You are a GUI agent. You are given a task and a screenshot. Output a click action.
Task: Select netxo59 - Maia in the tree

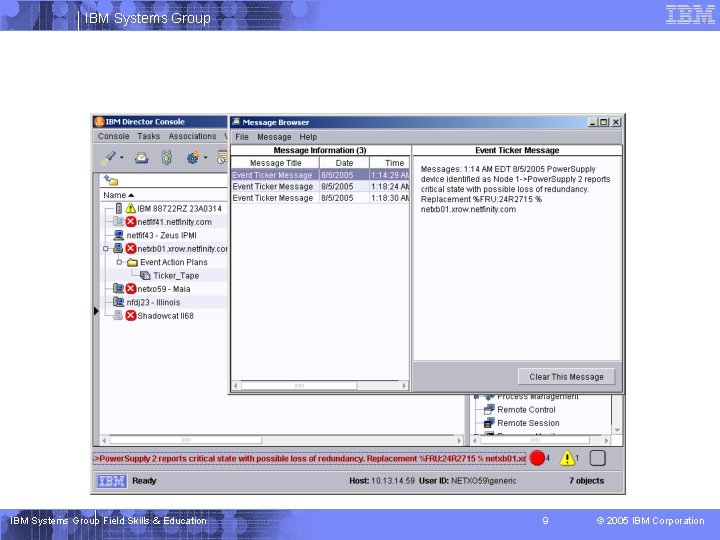tap(163, 289)
